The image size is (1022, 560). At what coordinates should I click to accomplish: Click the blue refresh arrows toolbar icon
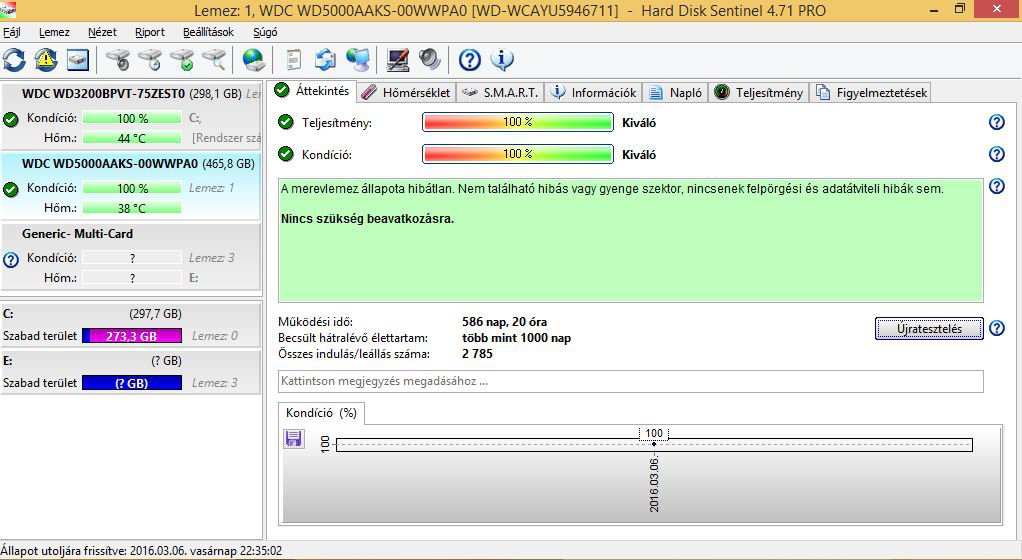point(14,60)
